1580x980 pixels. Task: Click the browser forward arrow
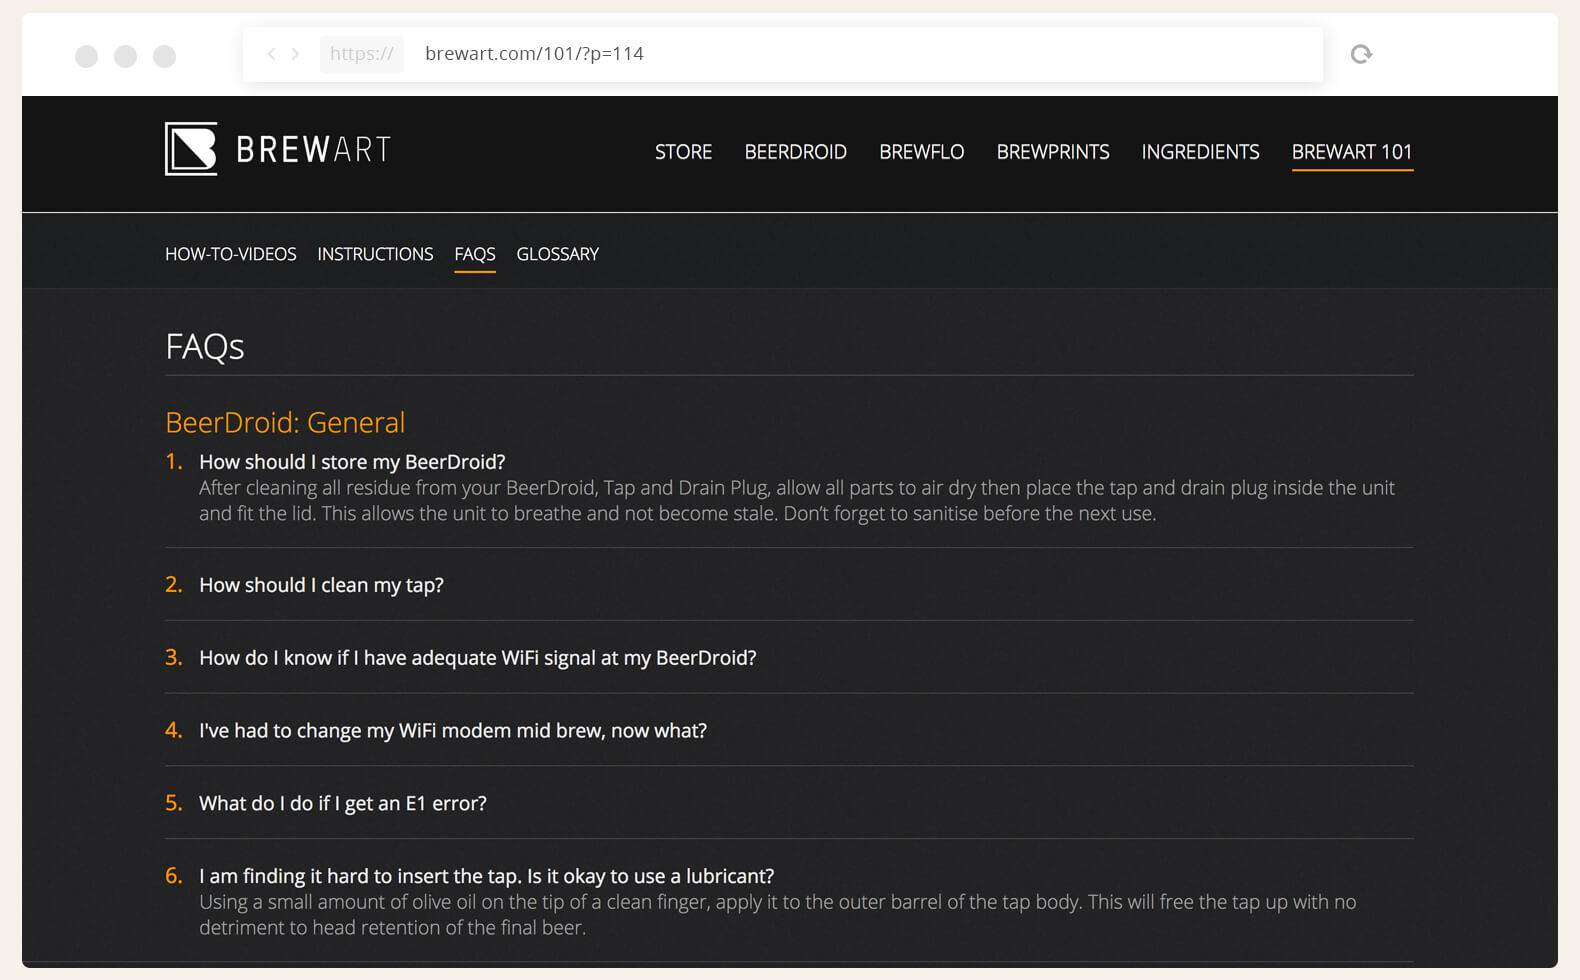pyautogui.click(x=295, y=54)
